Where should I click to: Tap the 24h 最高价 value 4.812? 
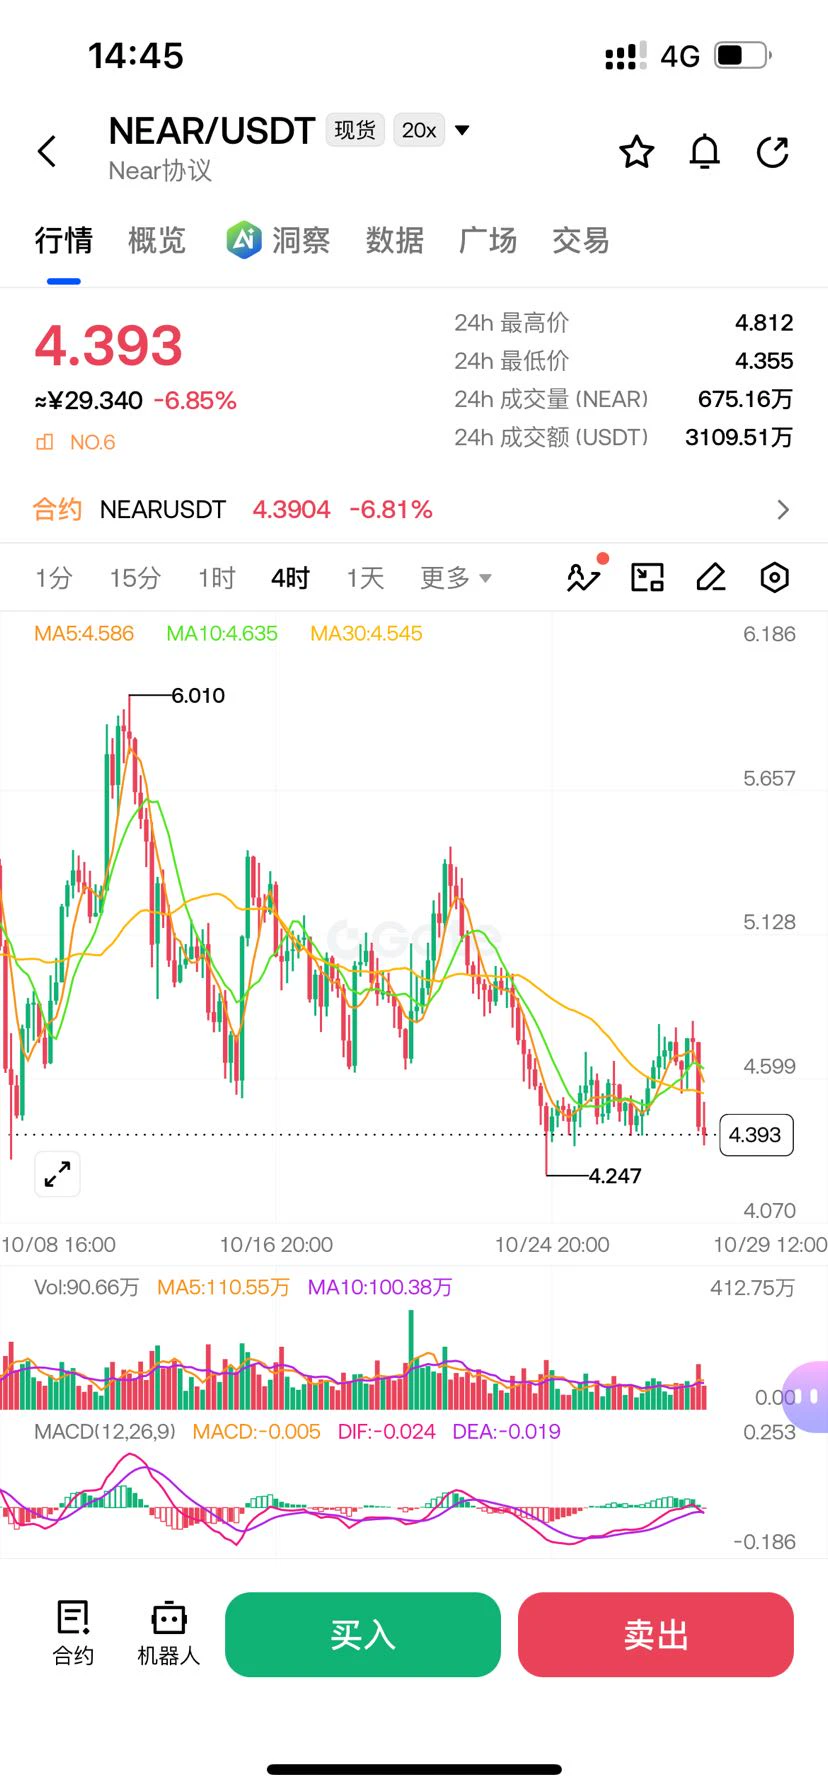coord(764,322)
